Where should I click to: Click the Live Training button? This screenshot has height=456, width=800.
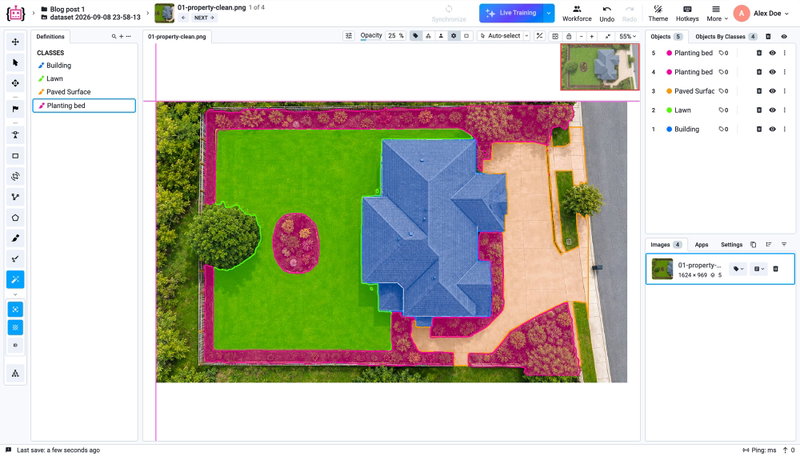click(x=512, y=13)
